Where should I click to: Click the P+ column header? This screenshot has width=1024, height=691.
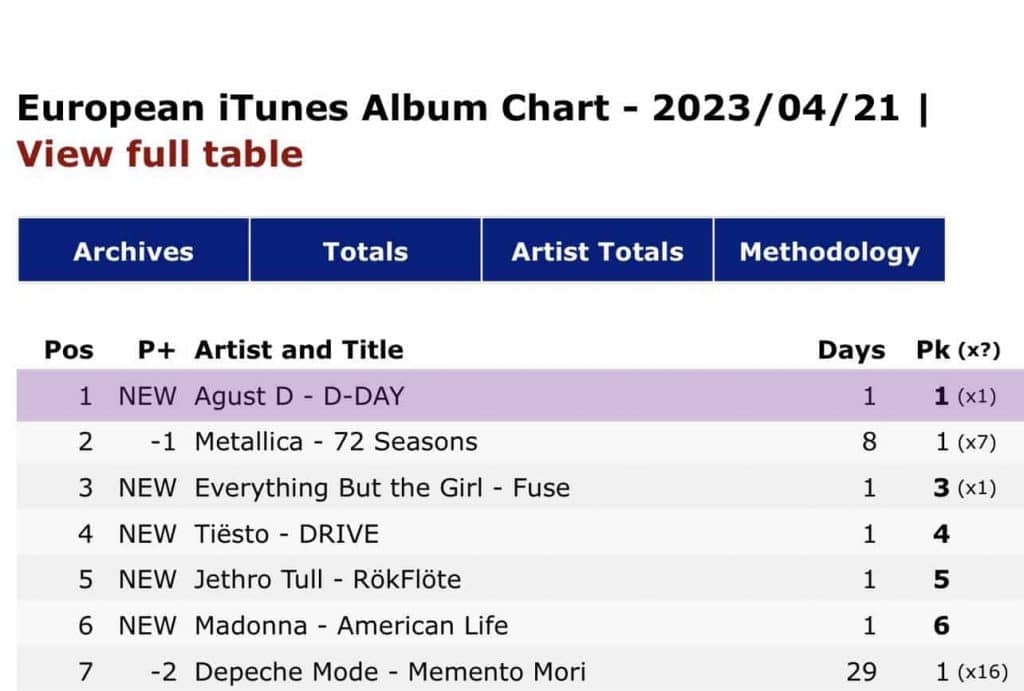pos(156,350)
